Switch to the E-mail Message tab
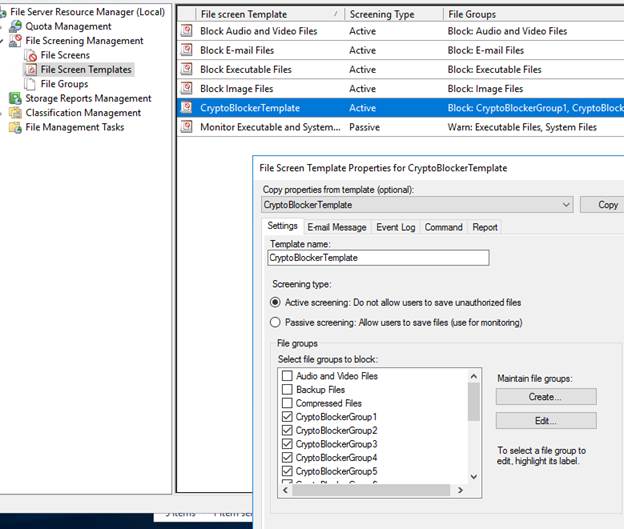The width and height of the screenshot is (624, 529). [336, 227]
